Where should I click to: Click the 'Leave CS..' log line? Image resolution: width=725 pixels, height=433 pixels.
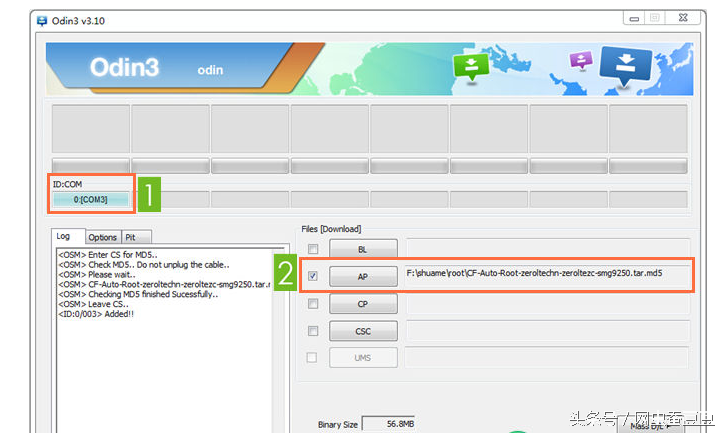93,304
